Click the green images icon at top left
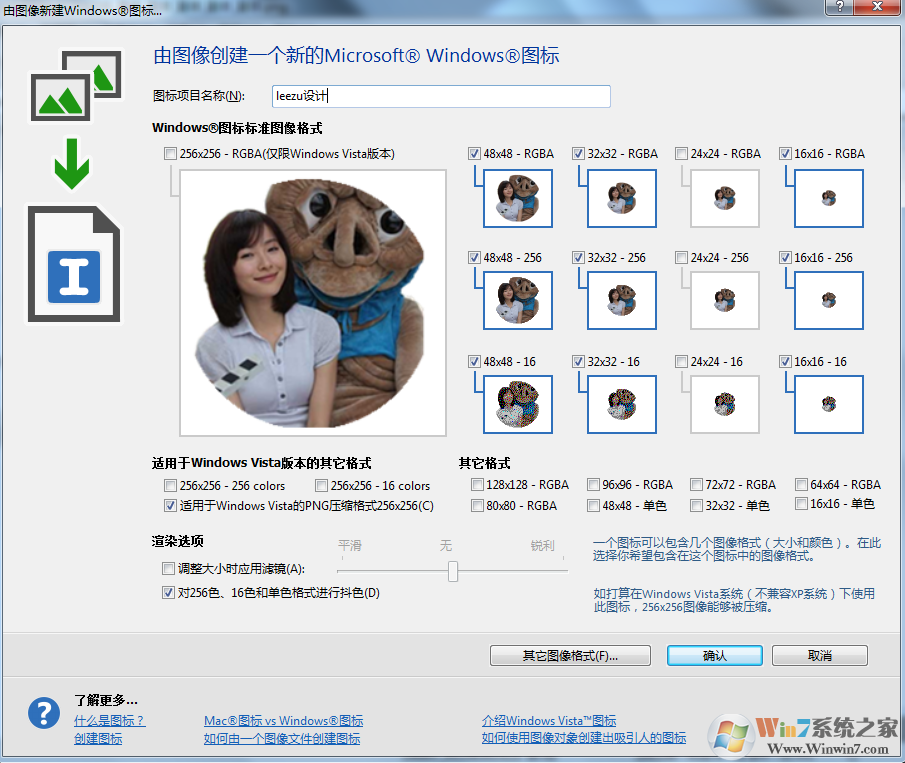Screen dimensions: 905x763 [74, 87]
